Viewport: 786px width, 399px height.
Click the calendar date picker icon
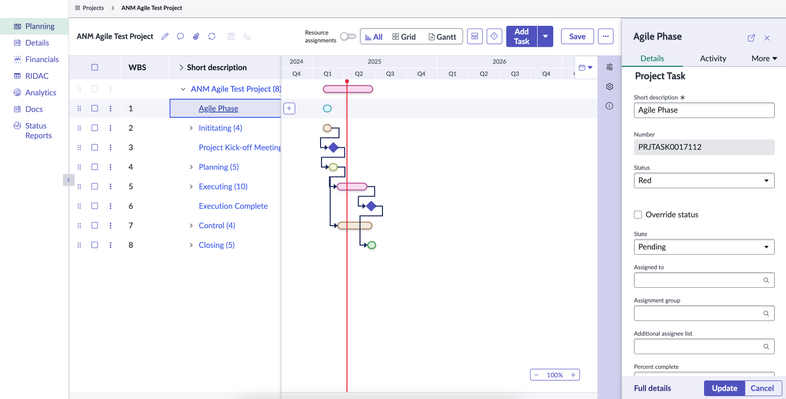[x=585, y=67]
